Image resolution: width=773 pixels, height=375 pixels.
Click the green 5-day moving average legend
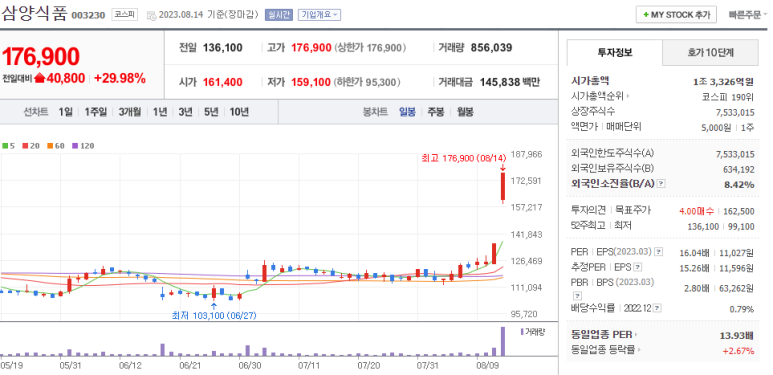8,146
